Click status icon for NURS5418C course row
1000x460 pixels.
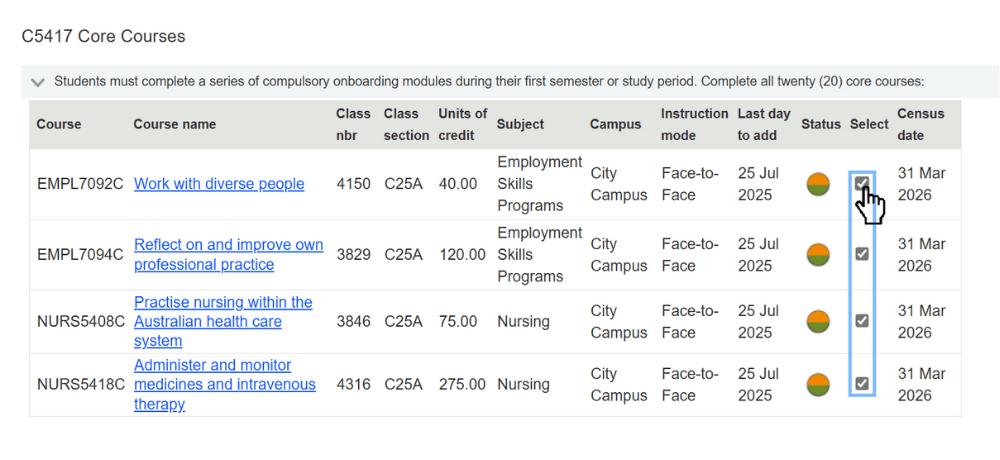coord(818,384)
